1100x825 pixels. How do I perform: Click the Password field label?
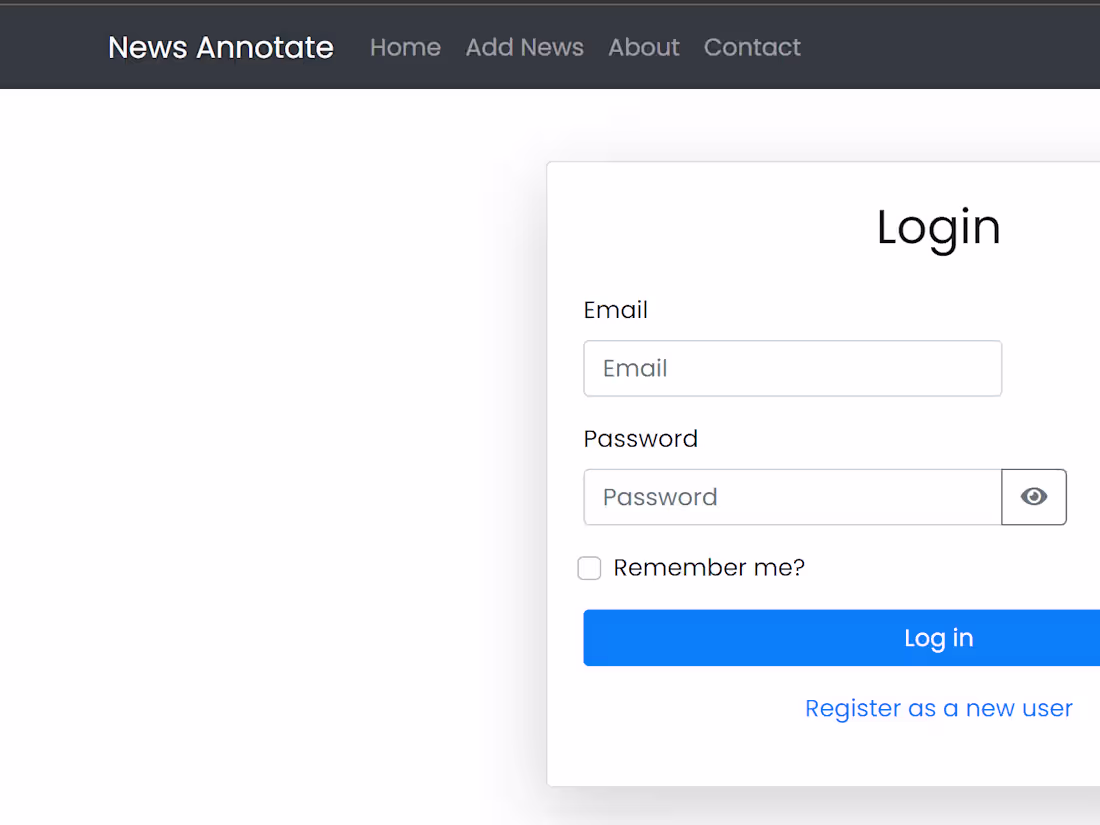pyautogui.click(x=640, y=438)
